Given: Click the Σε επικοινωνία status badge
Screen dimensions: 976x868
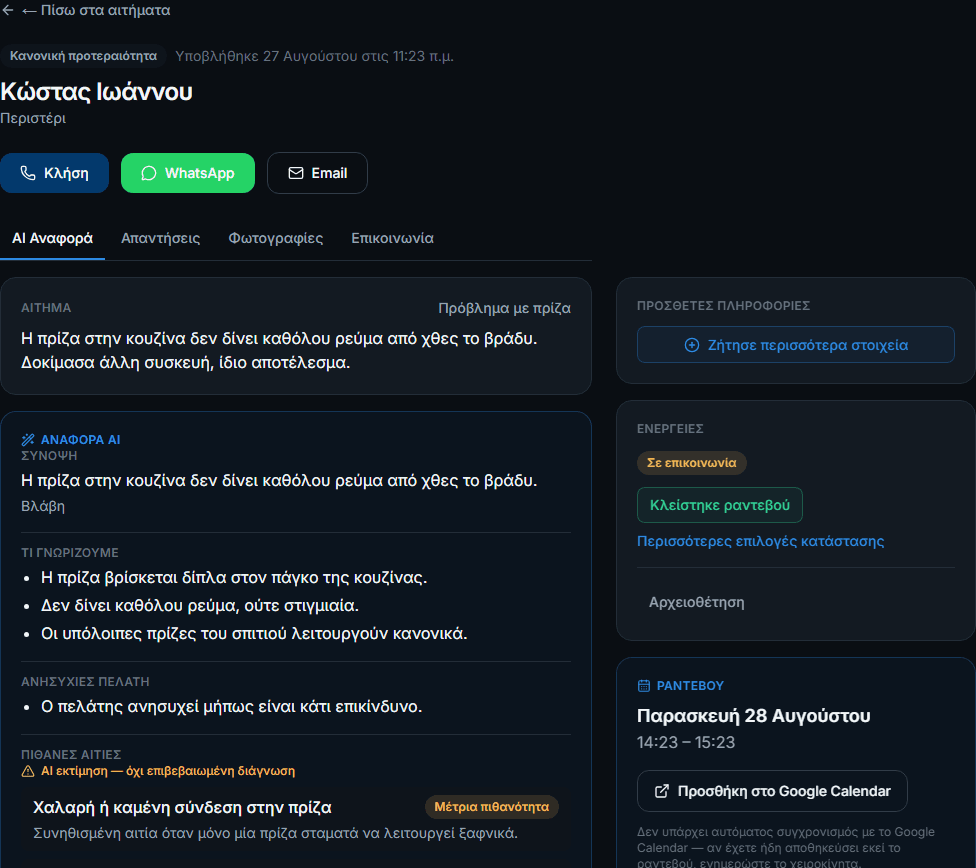Looking at the screenshot, I should tap(692, 463).
